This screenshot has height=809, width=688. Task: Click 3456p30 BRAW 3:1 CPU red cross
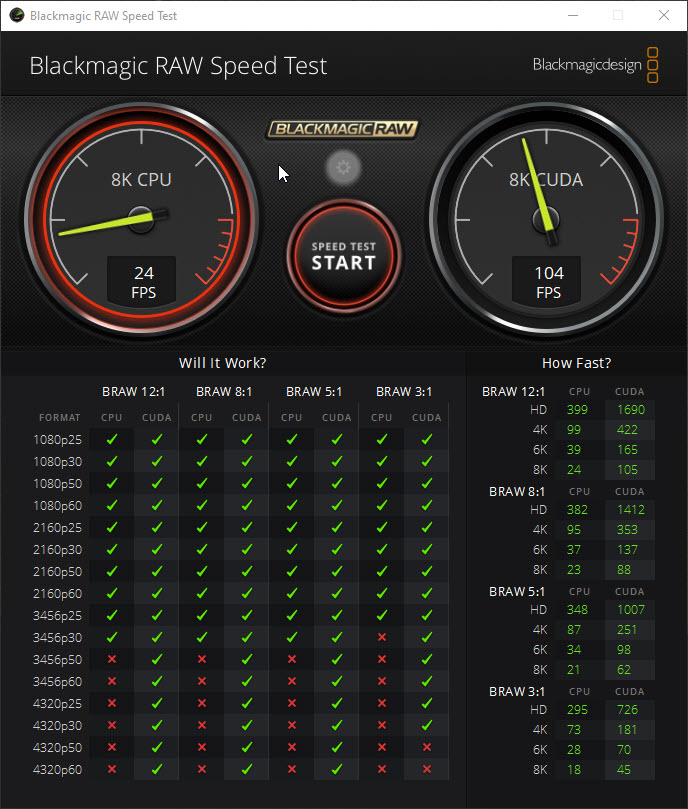(x=382, y=638)
